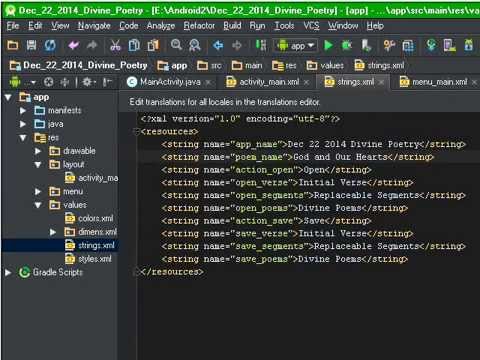Navigate back with the blue left arrow

tap(218, 45)
